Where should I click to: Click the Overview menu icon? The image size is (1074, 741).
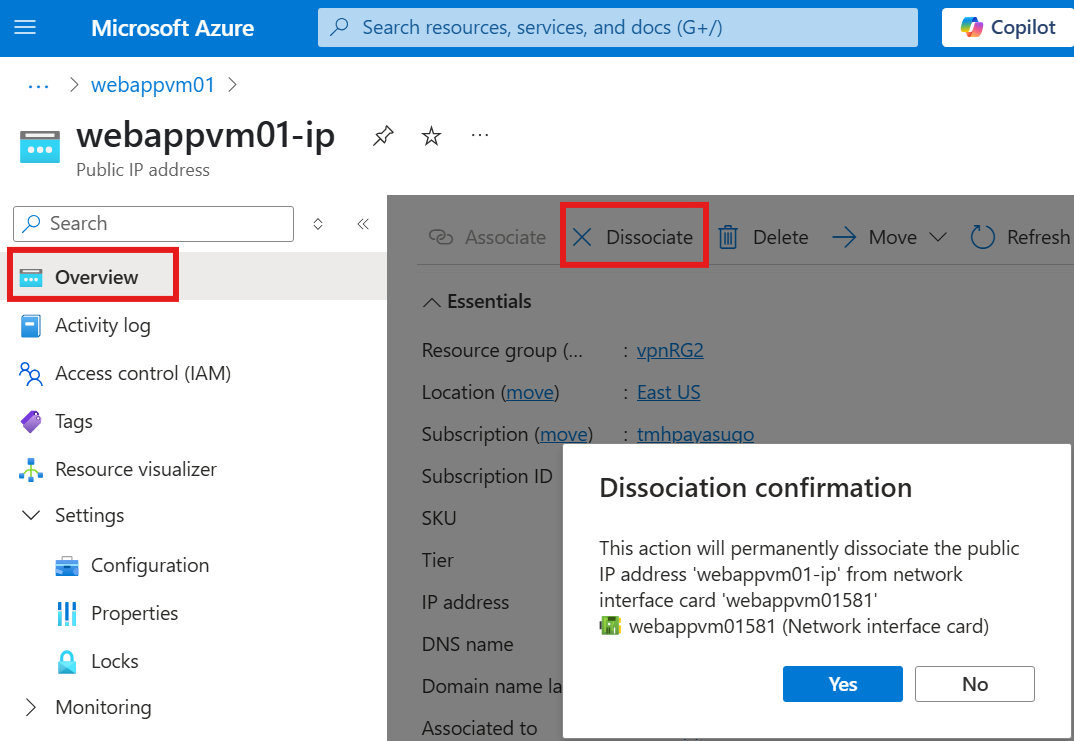pos(31,277)
